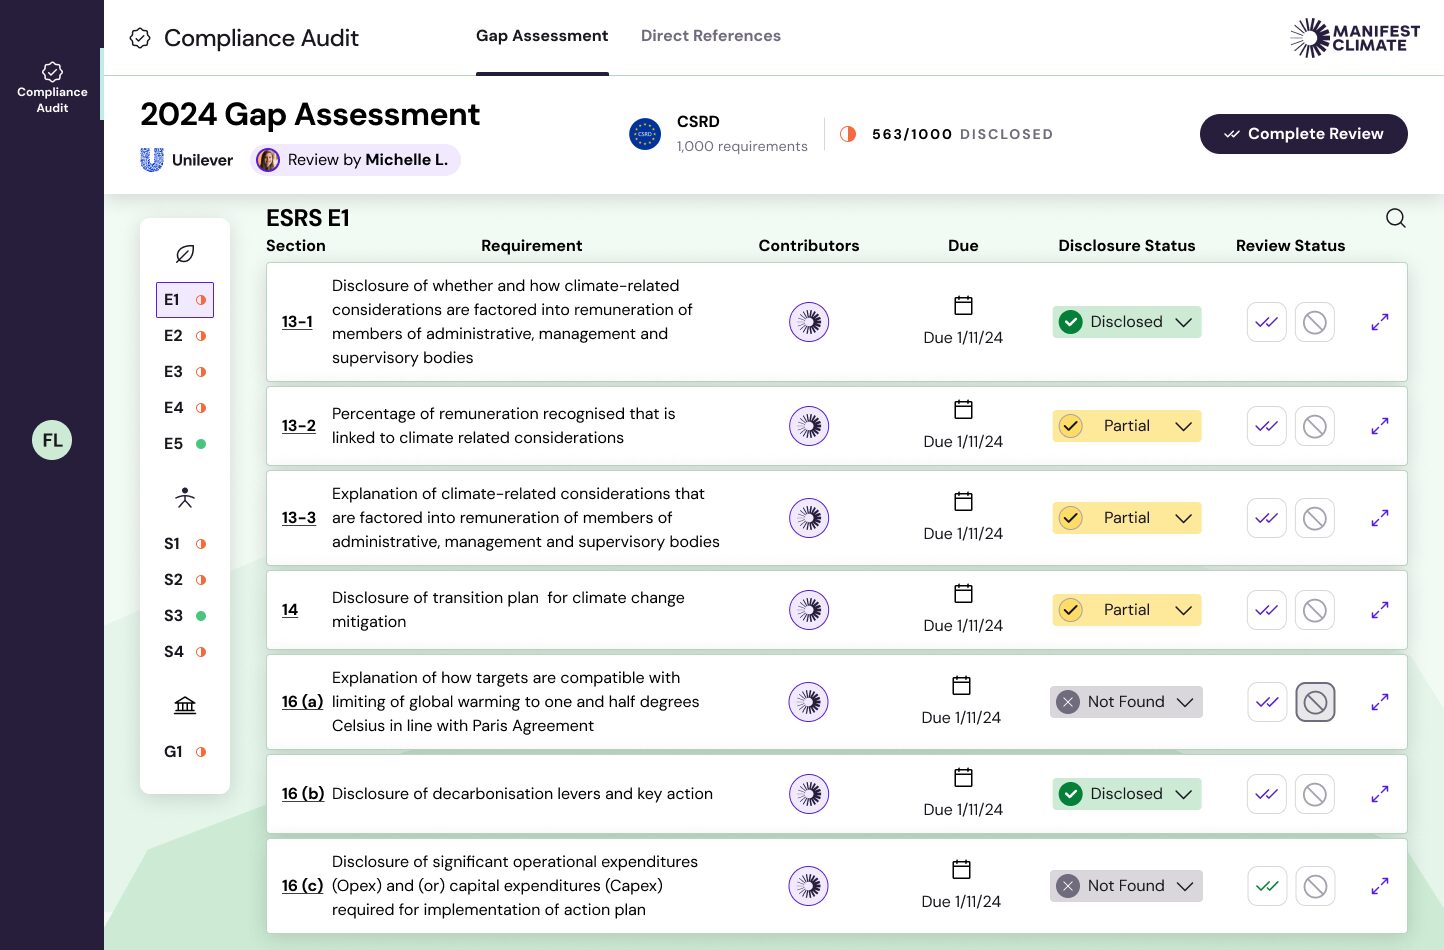Expand row 14 with arrows icon
This screenshot has height=950, width=1444.
tap(1380, 610)
